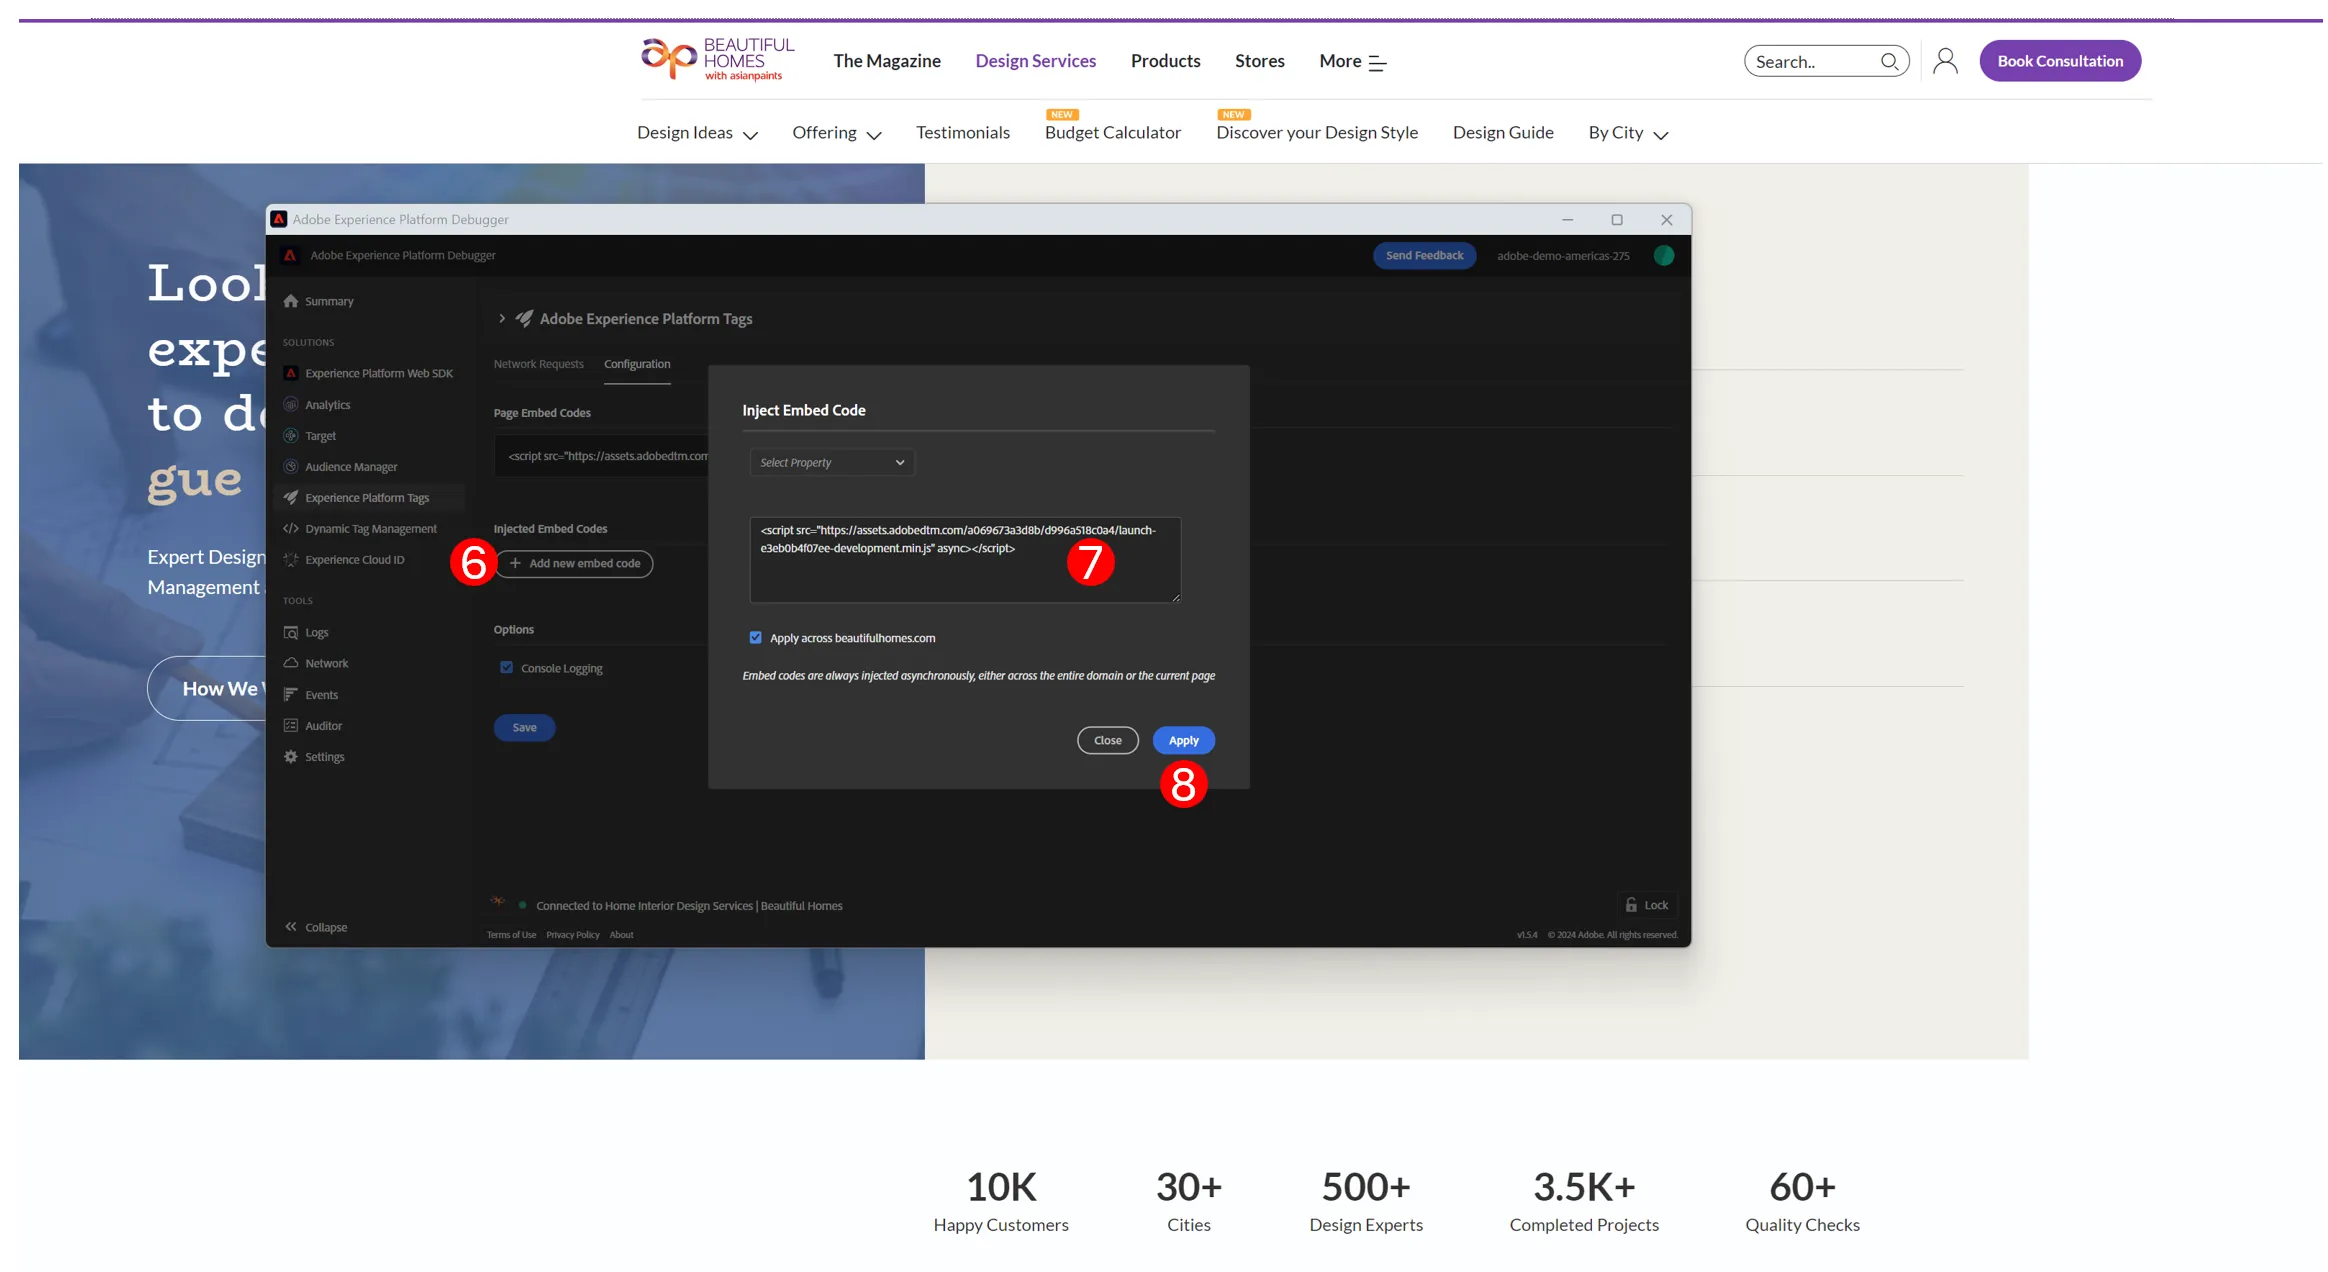Switch to the Network Requests tab

(538, 364)
